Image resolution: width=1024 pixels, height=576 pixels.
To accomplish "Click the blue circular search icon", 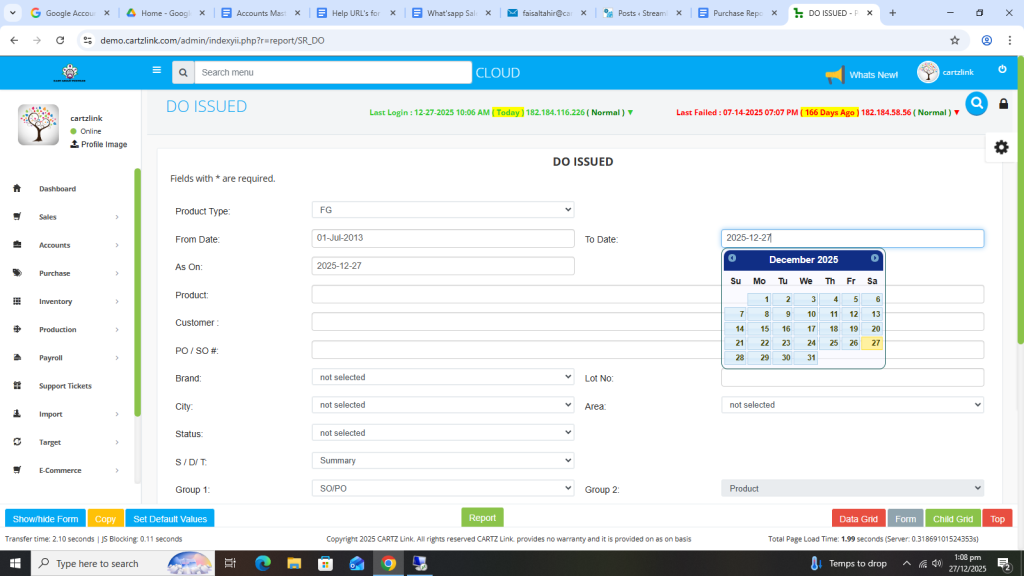I will coord(976,103).
